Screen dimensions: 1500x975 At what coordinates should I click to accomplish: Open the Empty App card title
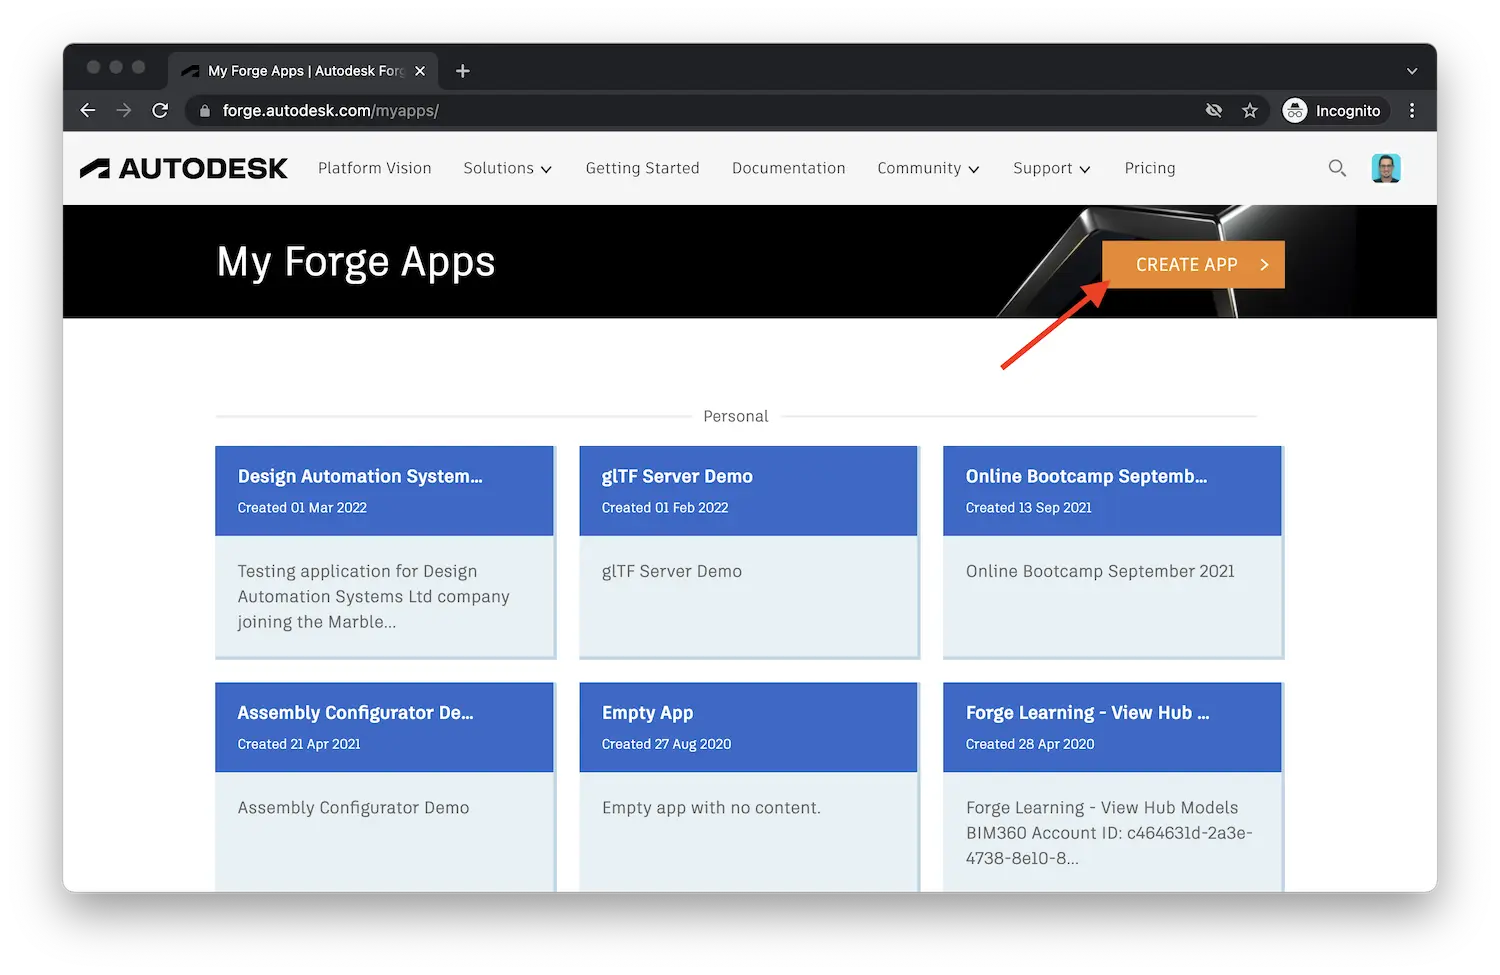tap(647, 713)
